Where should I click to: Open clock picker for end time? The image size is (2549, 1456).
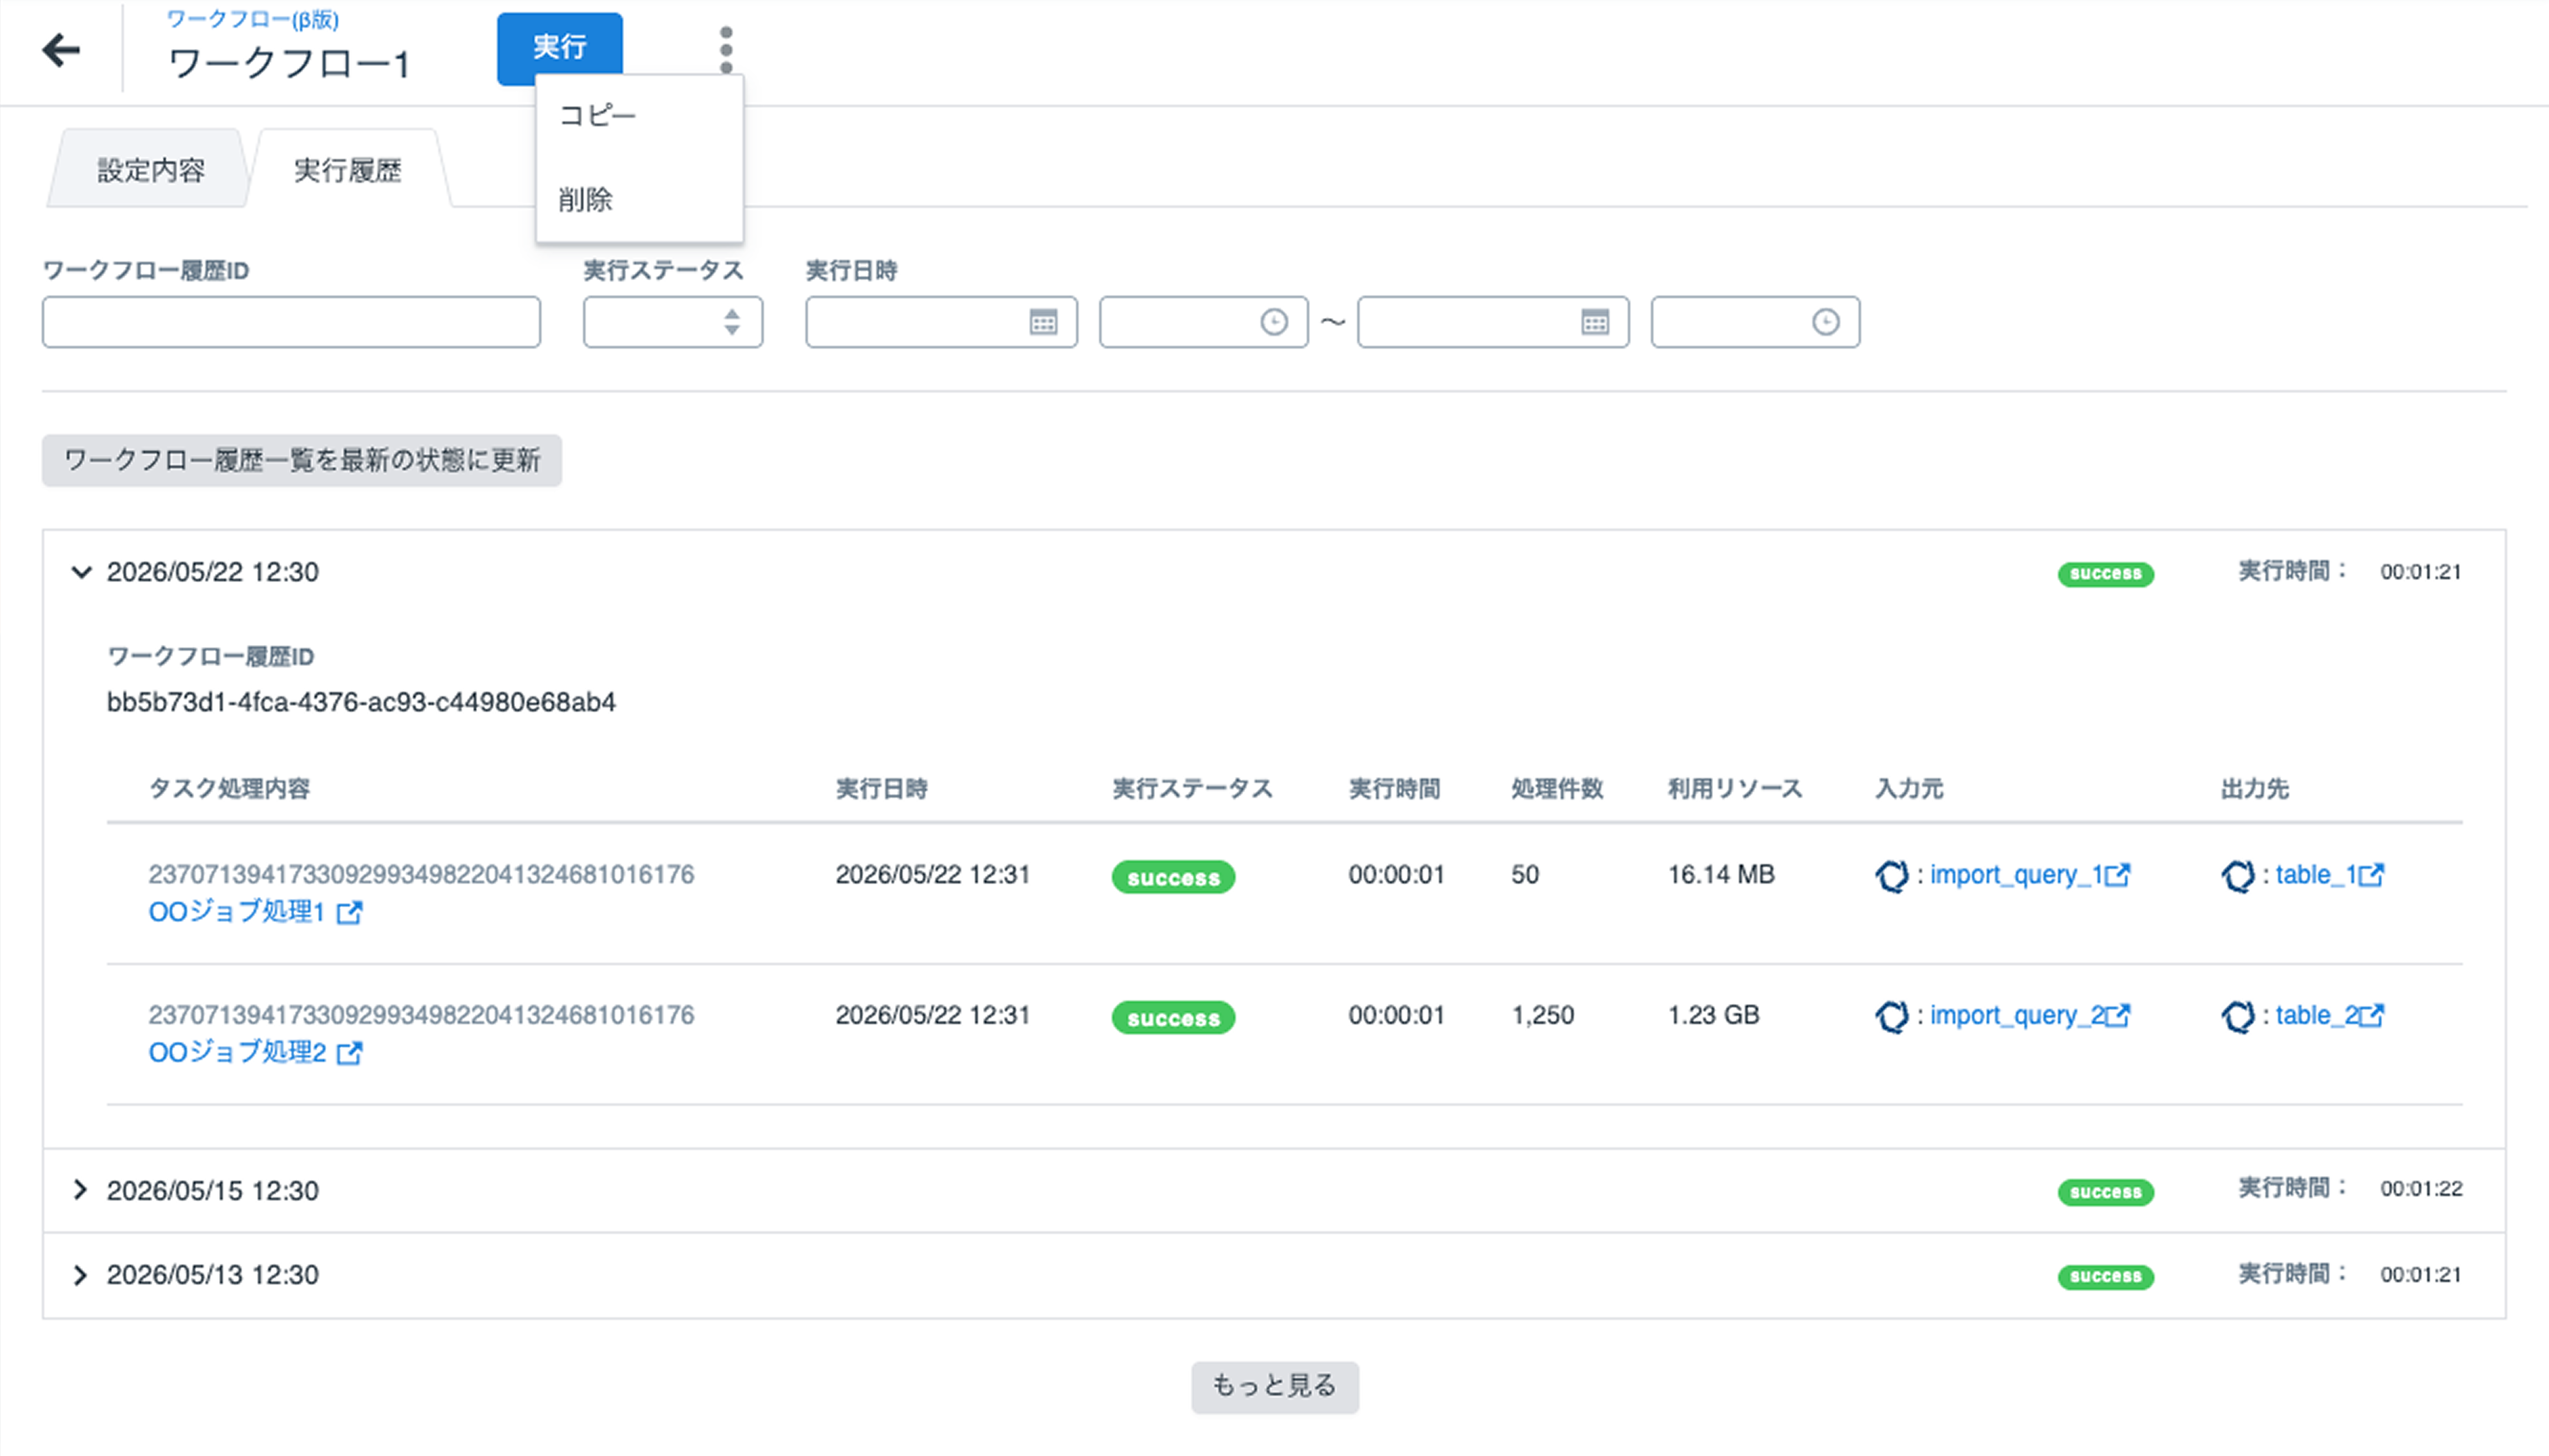(1826, 322)
